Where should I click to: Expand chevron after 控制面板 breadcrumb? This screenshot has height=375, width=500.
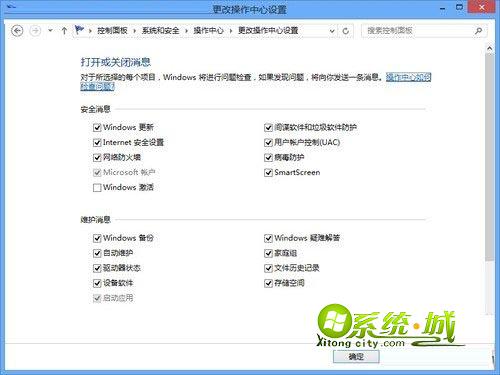(135, 31)
